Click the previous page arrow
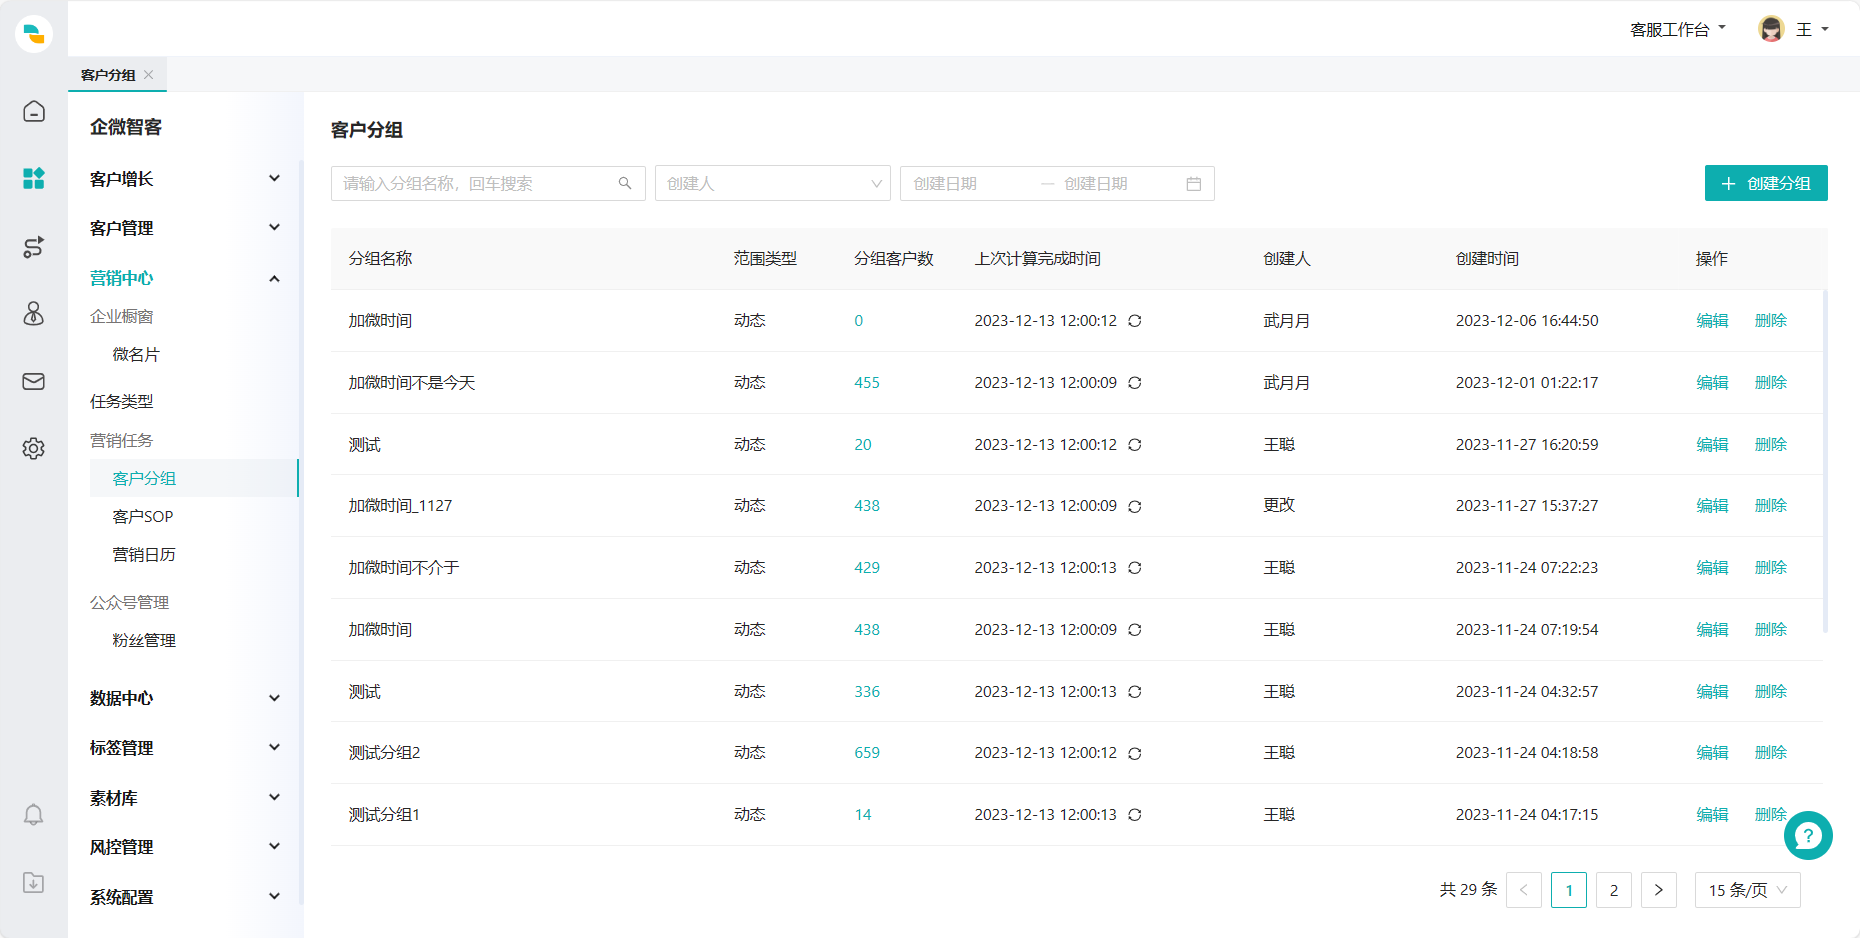1860x938 pixels. 1524,890
